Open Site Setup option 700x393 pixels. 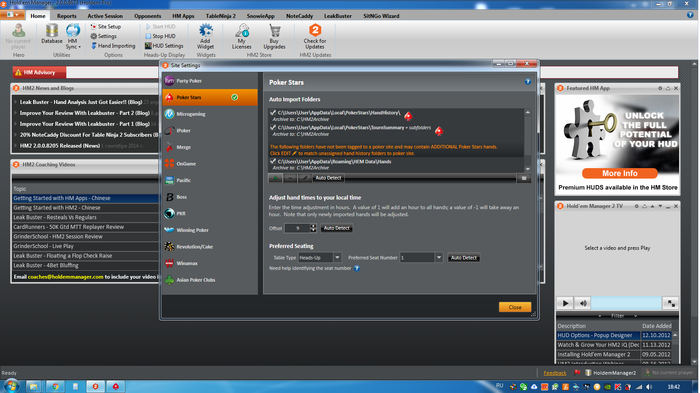point(106,26)
